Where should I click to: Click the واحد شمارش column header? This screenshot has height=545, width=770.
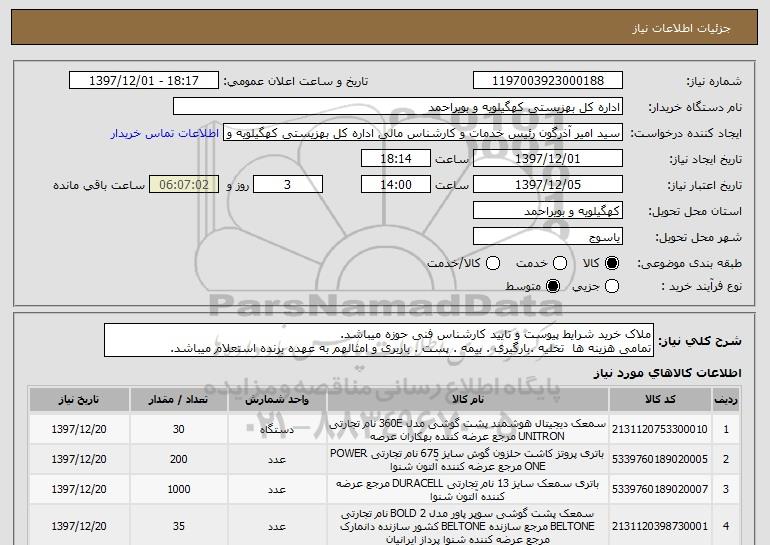[277, 400]
